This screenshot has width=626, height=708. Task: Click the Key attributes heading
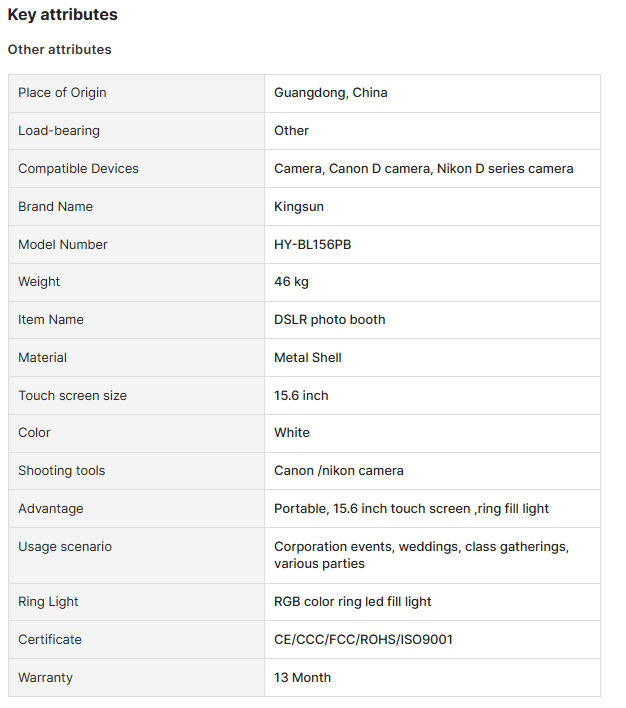coord(62,14)
